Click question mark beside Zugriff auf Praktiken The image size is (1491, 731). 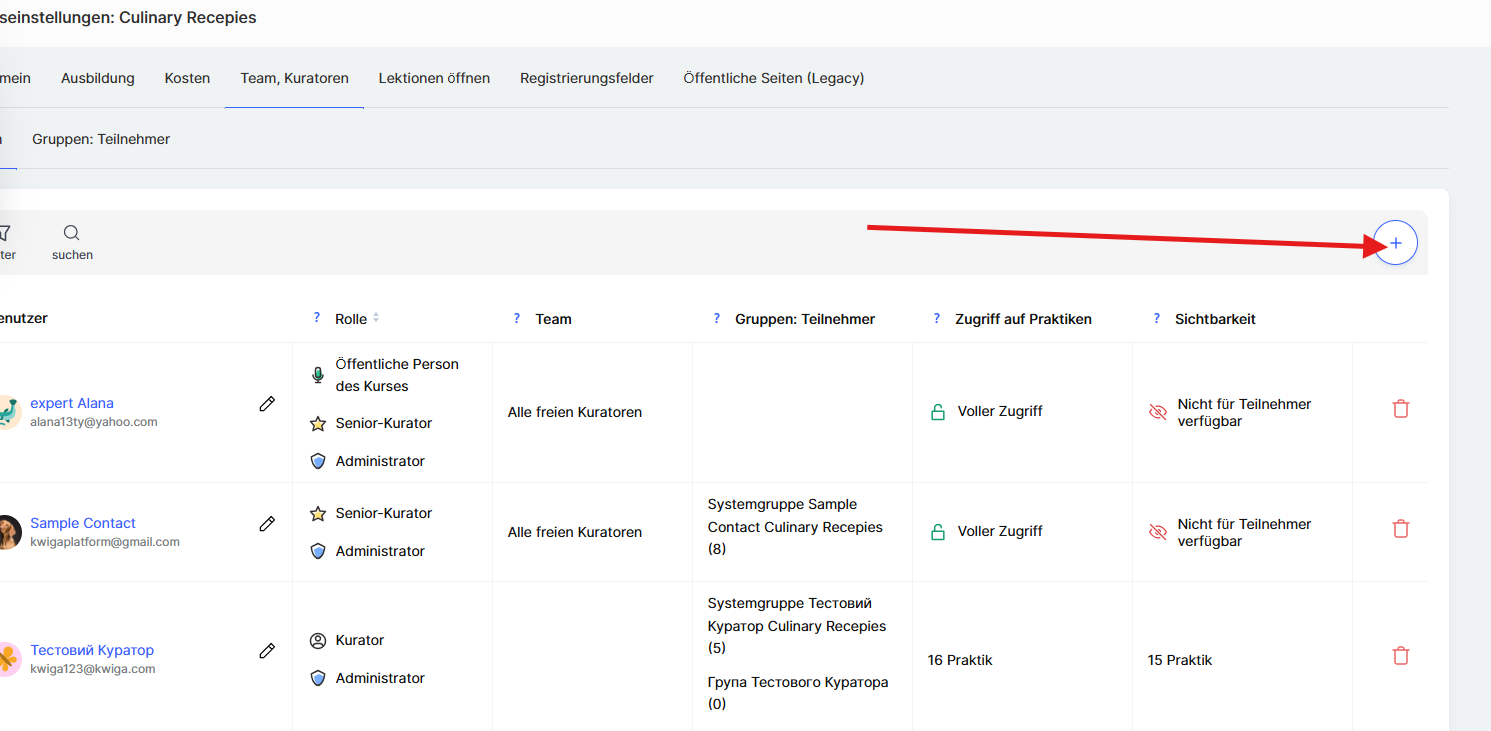click(937, 319)
